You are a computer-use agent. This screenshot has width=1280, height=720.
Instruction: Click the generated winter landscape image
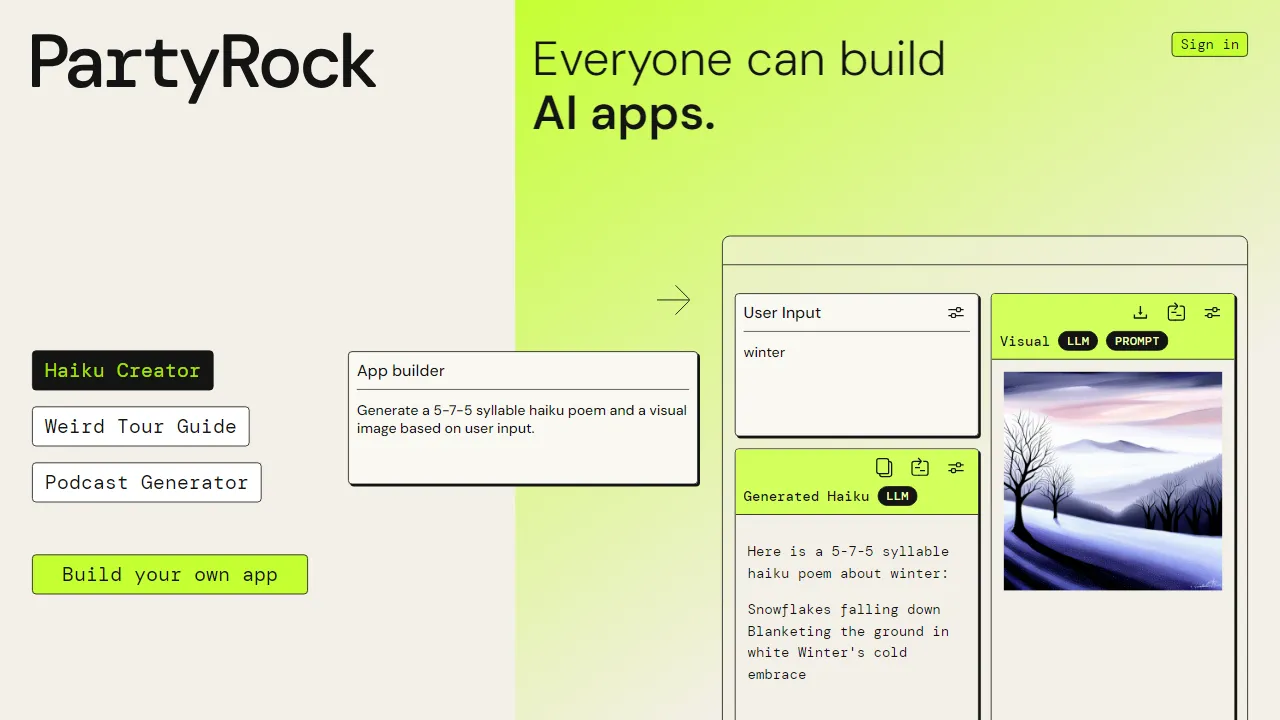[x=1113, y=481]
